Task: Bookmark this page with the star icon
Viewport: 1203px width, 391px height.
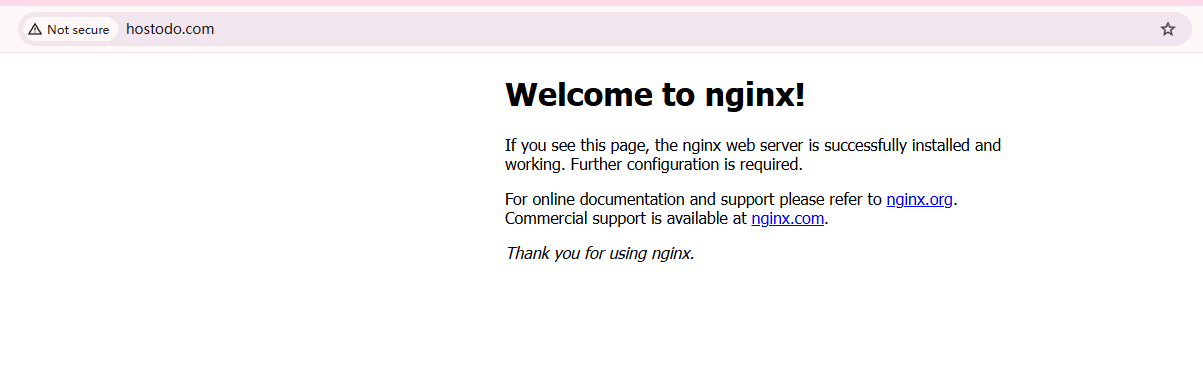Action: click(1167, 29)
